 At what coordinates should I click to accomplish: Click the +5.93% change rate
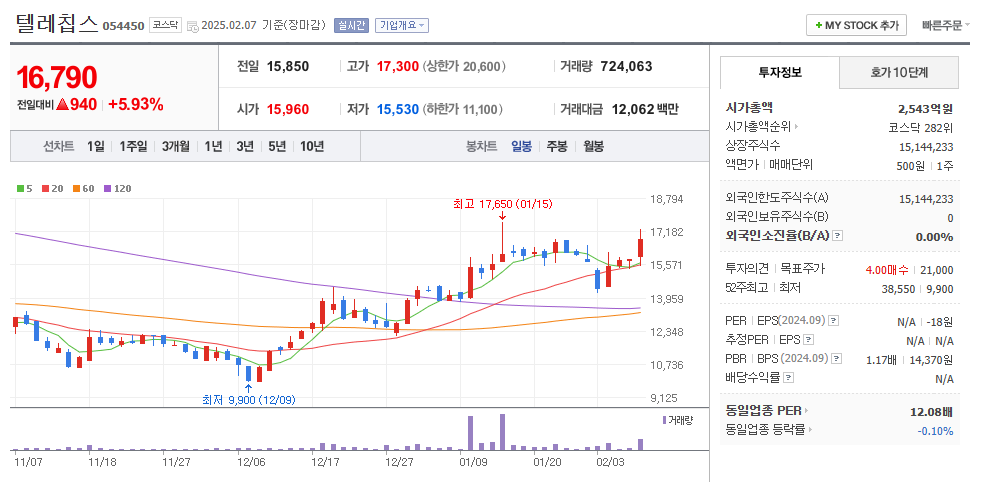[x=135, y=104]
